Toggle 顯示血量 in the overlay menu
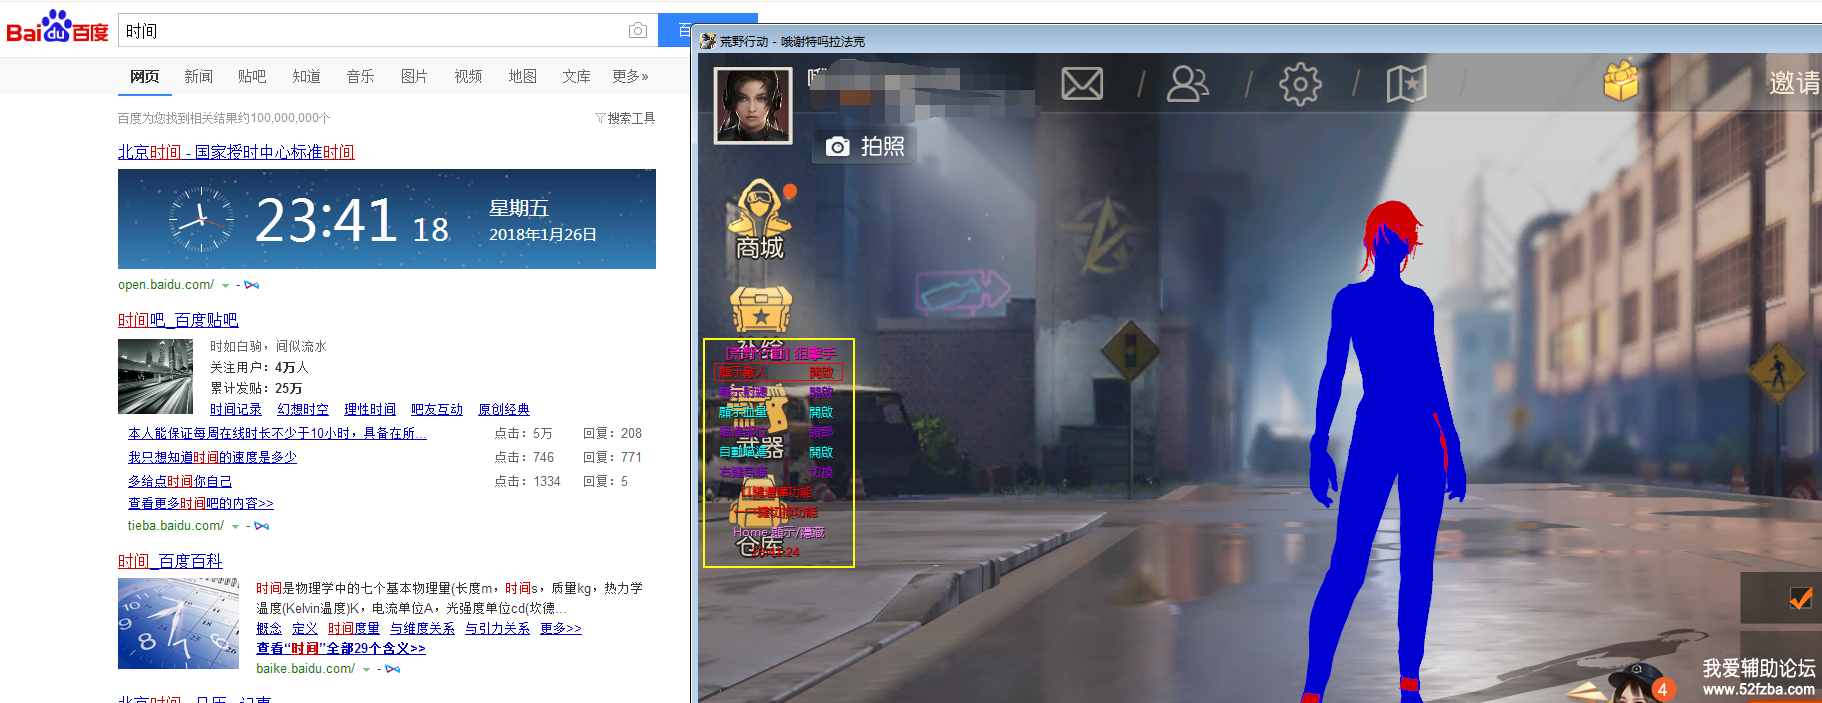This screenshot has width=1822, height=703. coord(775,412)
